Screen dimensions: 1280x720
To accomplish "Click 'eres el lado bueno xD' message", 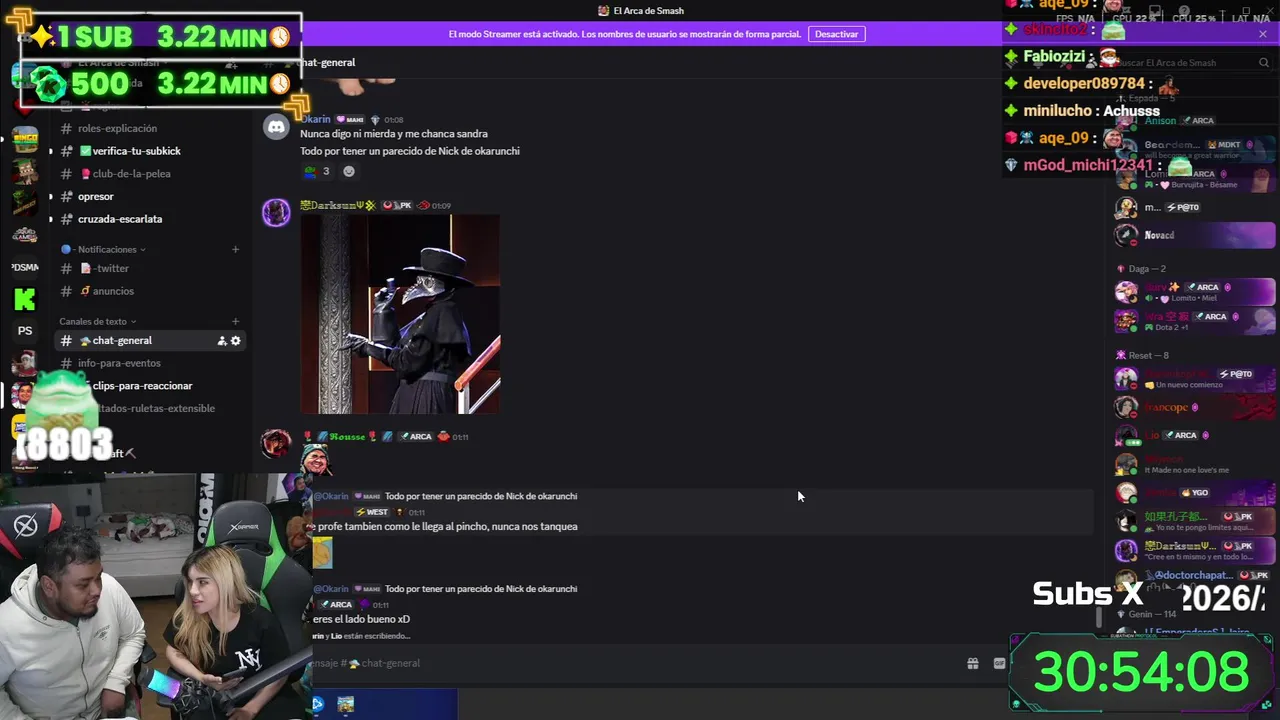I will 361,619.
